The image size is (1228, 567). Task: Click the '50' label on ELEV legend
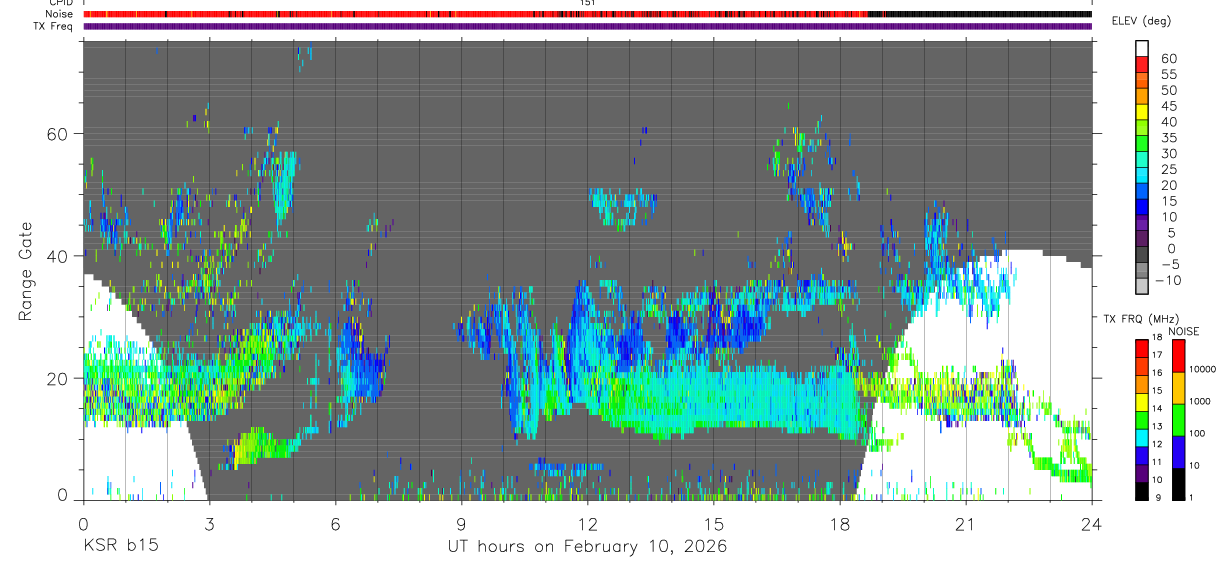click(1167, 91)
